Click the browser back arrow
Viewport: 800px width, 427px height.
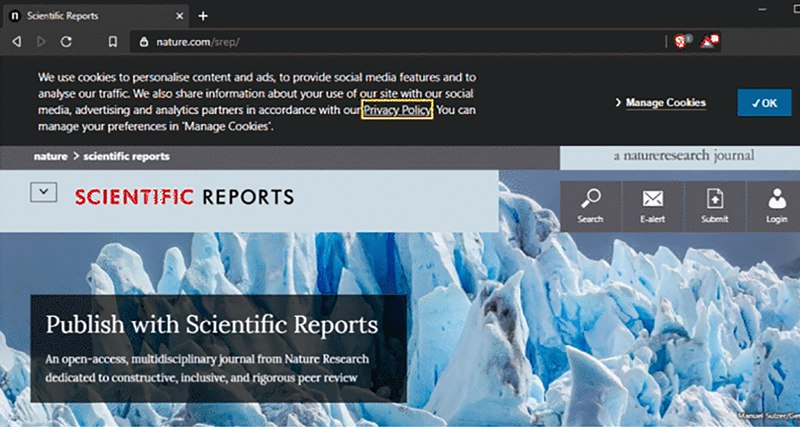[x=16, y=42]
